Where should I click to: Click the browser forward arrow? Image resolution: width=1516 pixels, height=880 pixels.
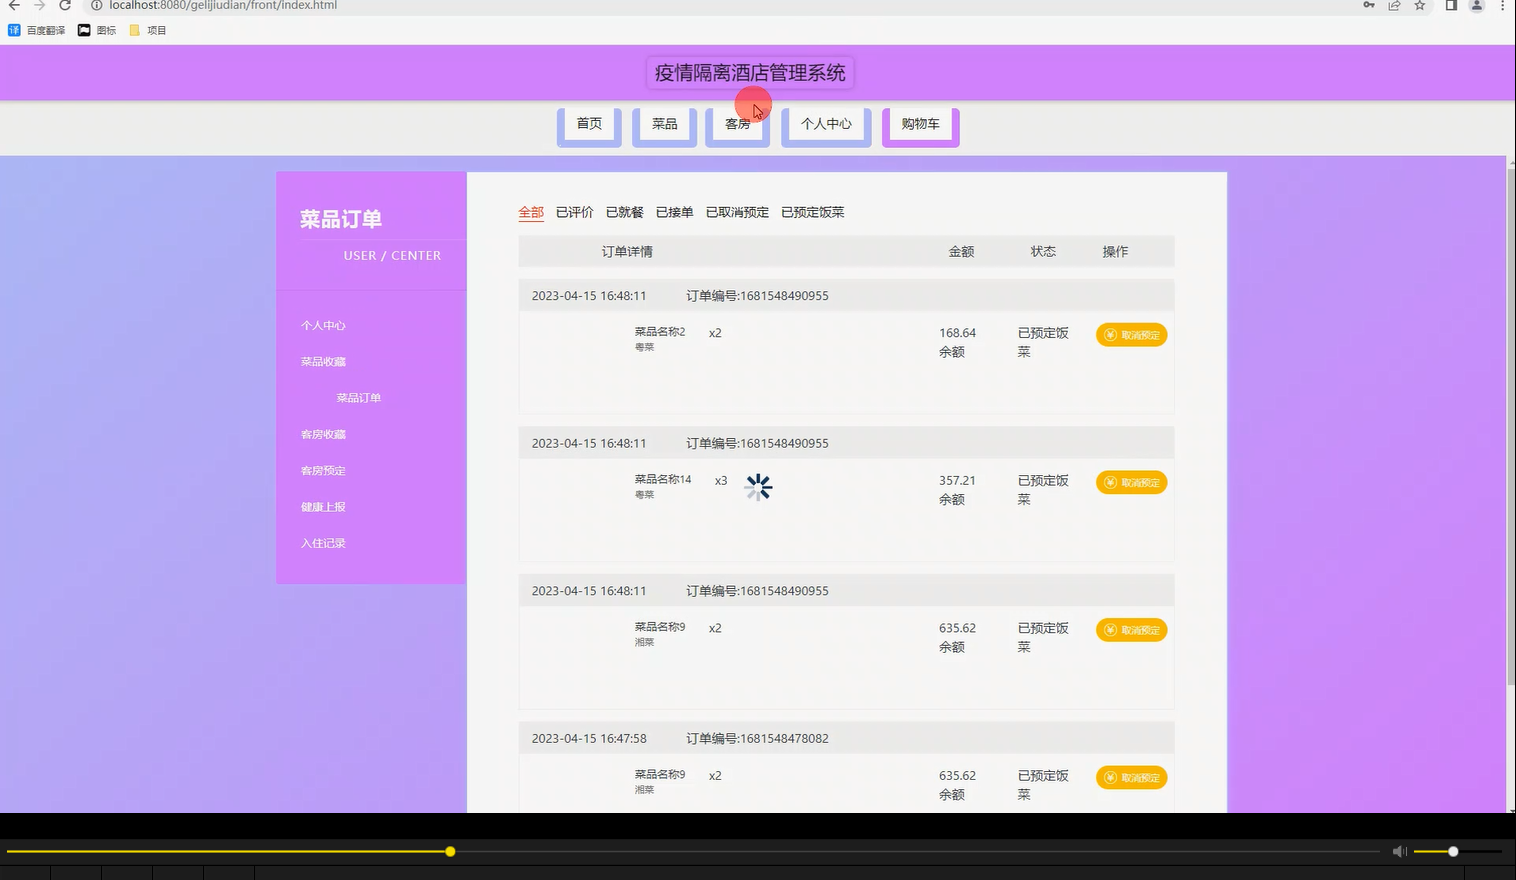click(39, 5)
